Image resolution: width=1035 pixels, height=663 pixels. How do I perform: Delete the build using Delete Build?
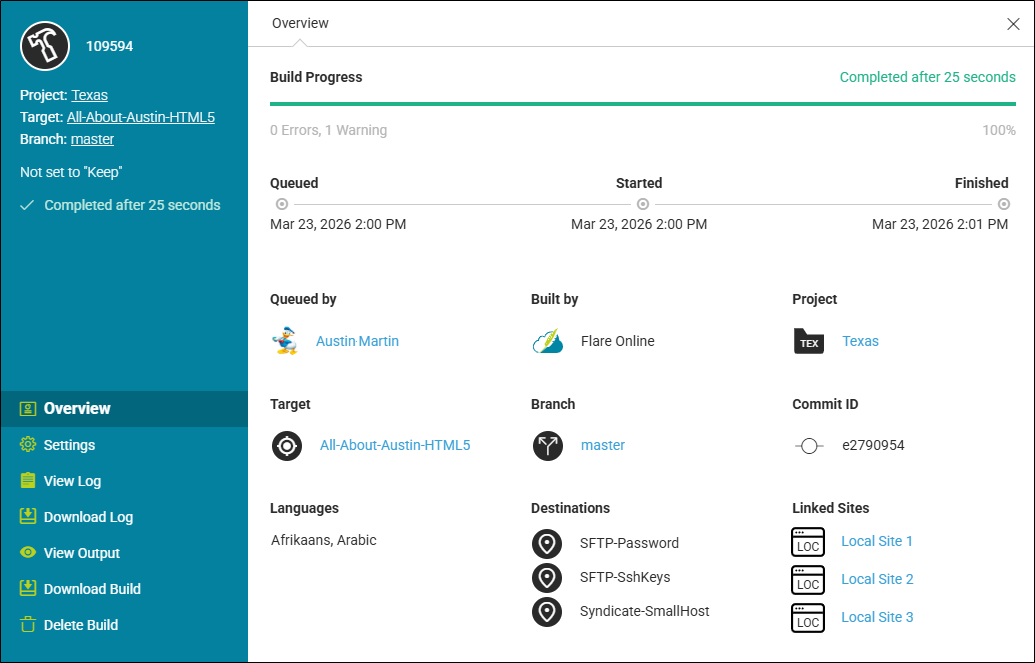point(80,625)
